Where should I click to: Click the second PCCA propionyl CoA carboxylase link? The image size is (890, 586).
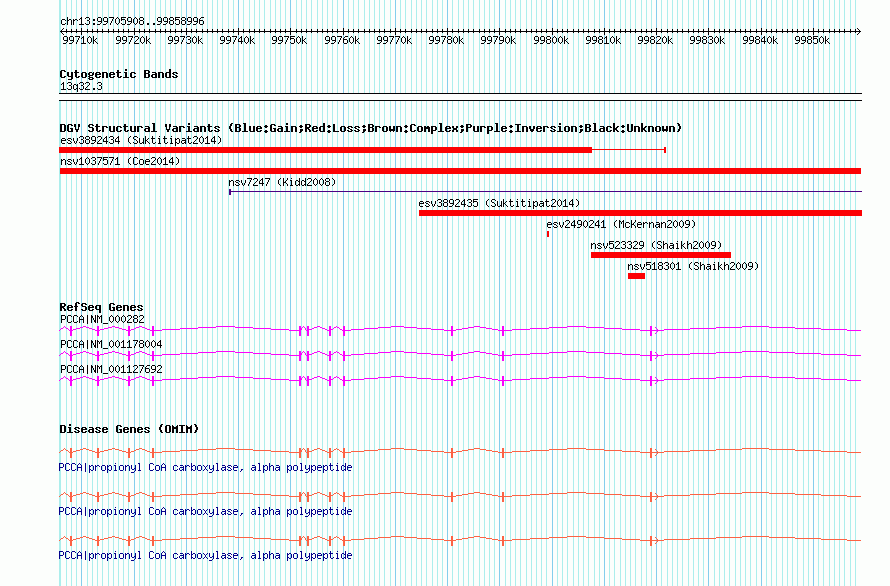[x=205, y=512]
